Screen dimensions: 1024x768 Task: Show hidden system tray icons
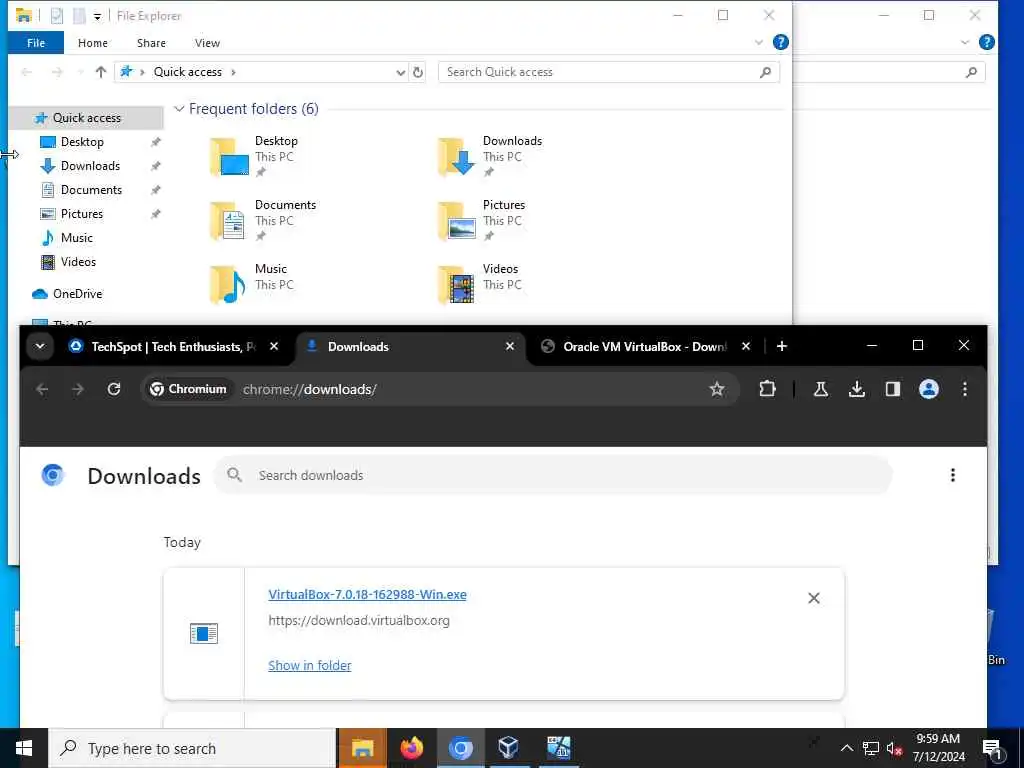[x=846, y=748]
